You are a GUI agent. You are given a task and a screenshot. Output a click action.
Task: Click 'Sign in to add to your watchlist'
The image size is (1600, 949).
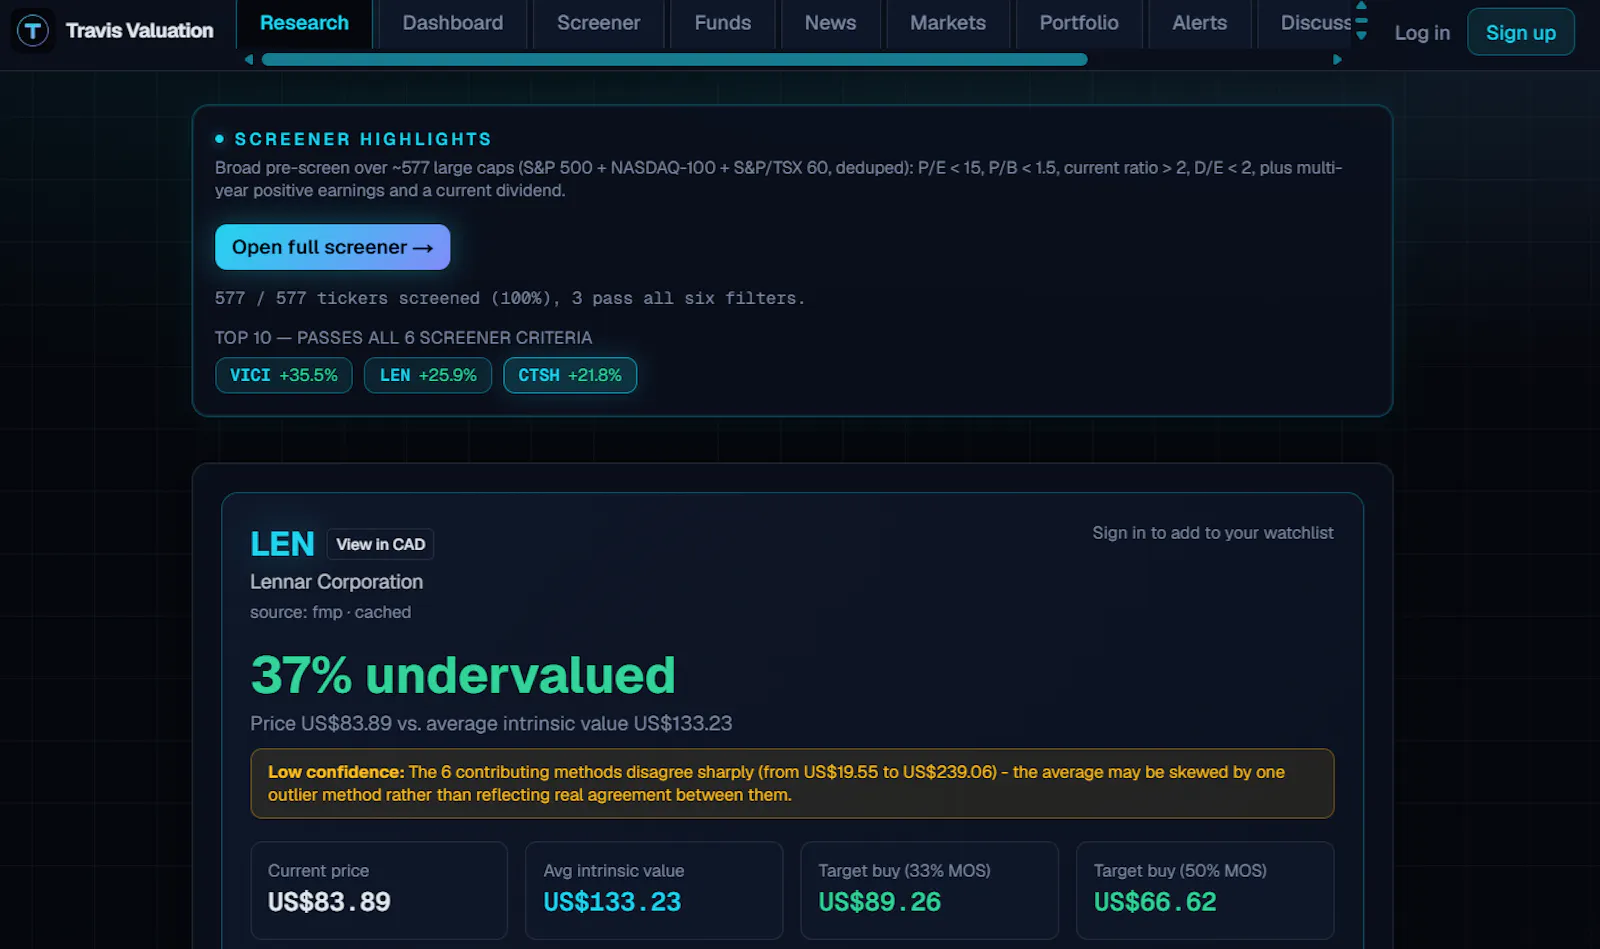[1212, 533]
